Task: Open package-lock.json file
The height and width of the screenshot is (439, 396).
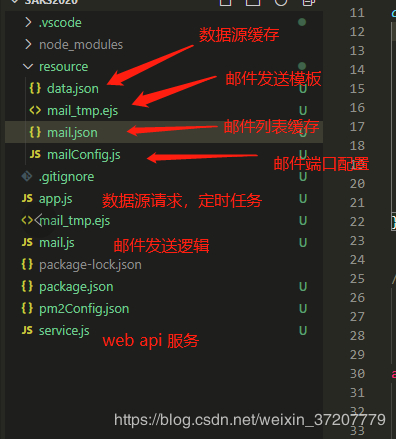Action: point(90,265)
